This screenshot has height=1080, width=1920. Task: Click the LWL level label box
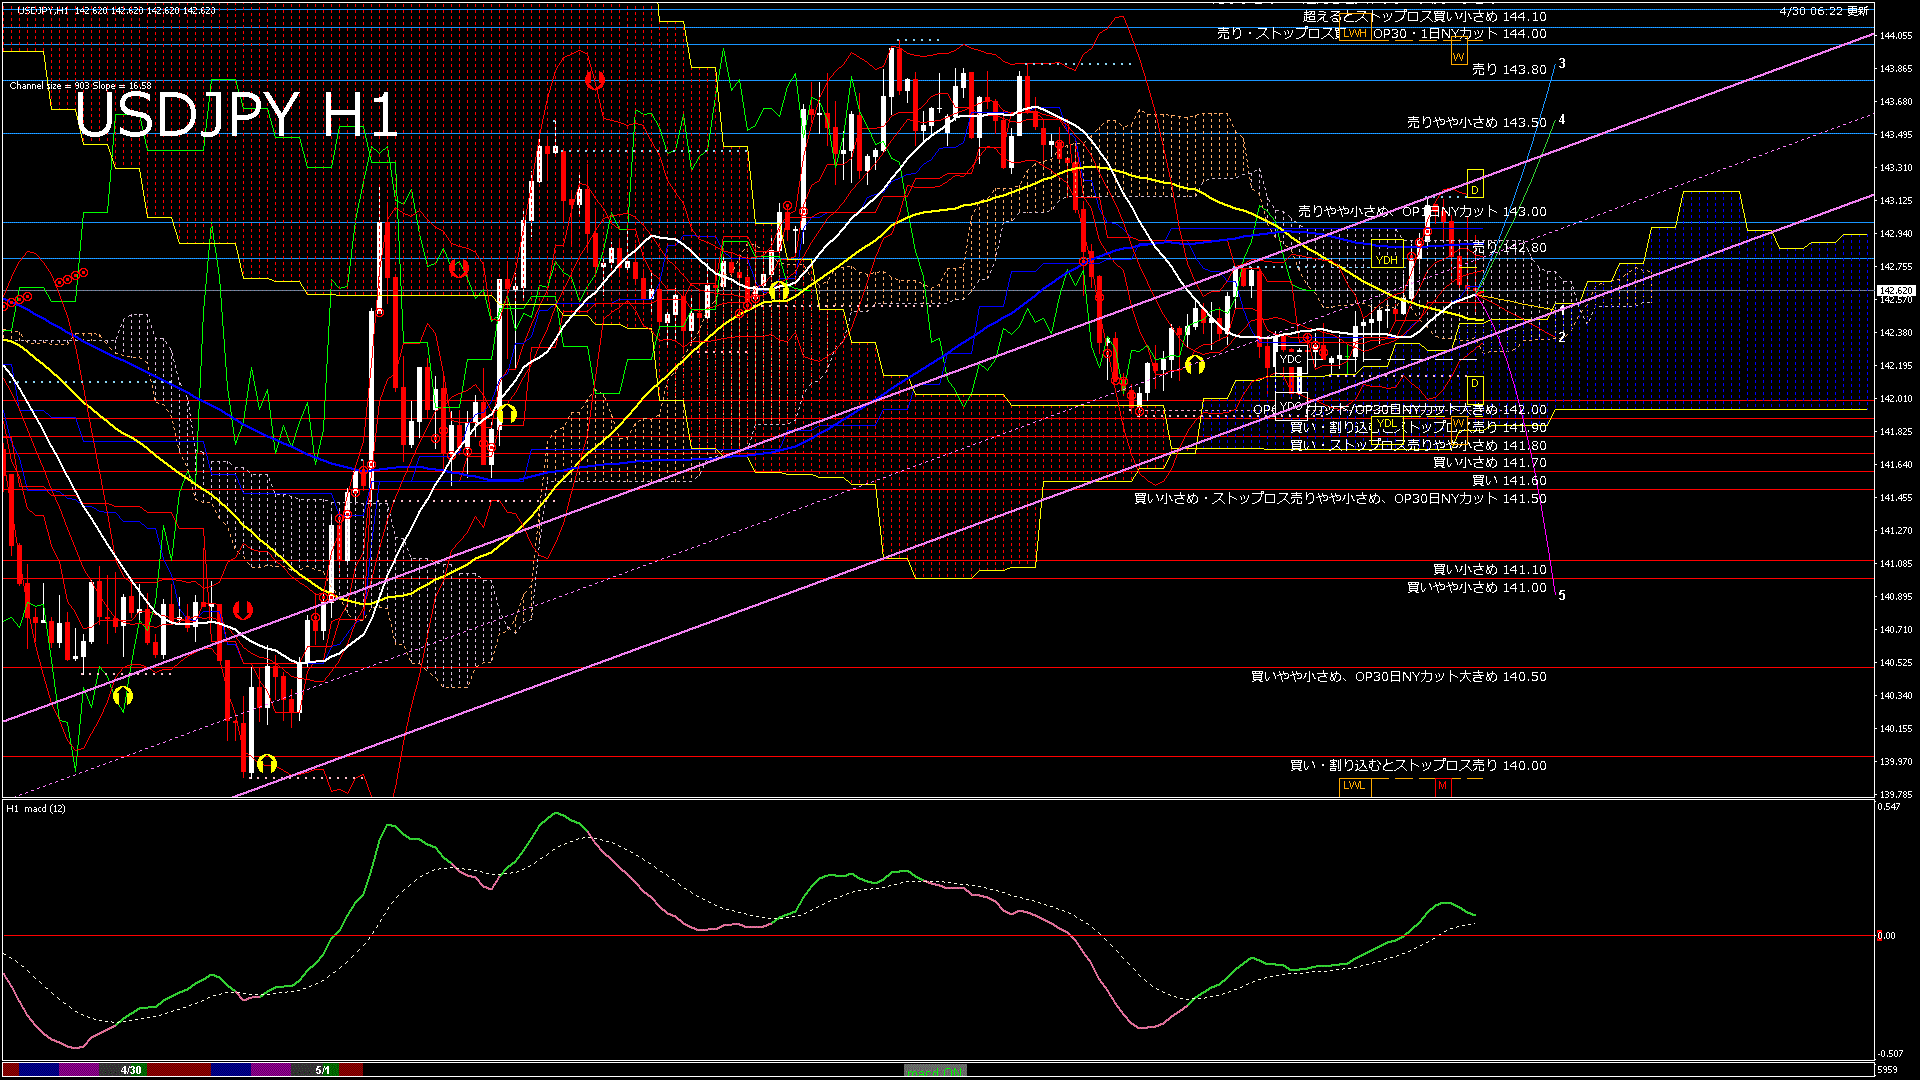[x=1354, y=785]
